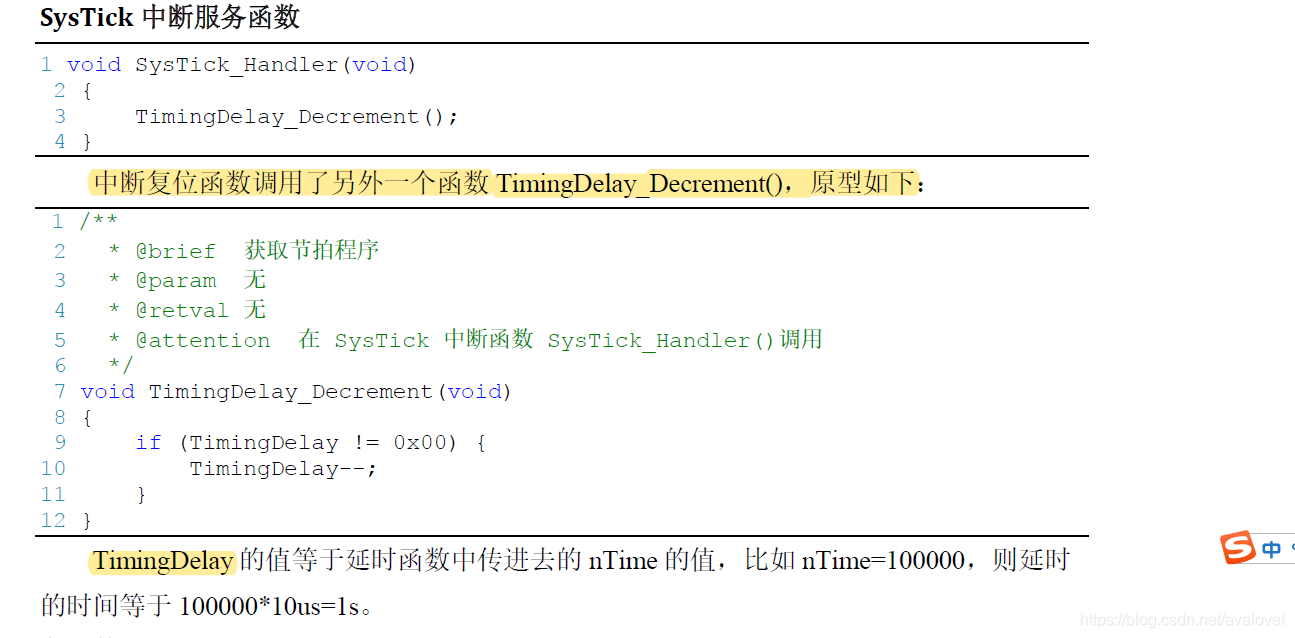Click highlighted "TimingDelay" in the bottom paragraph
Screen dimensions: 1295x638
point(163,561)
